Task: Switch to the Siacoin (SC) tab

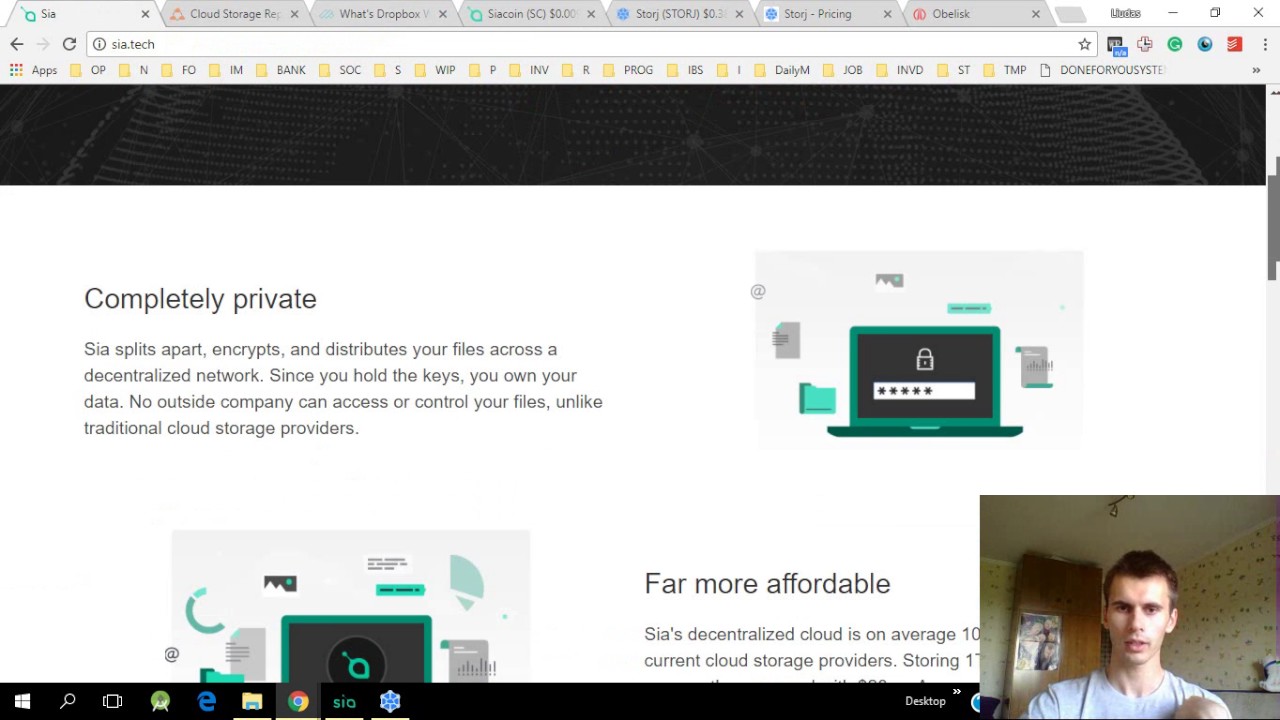Action: click(x=530, y=14)
